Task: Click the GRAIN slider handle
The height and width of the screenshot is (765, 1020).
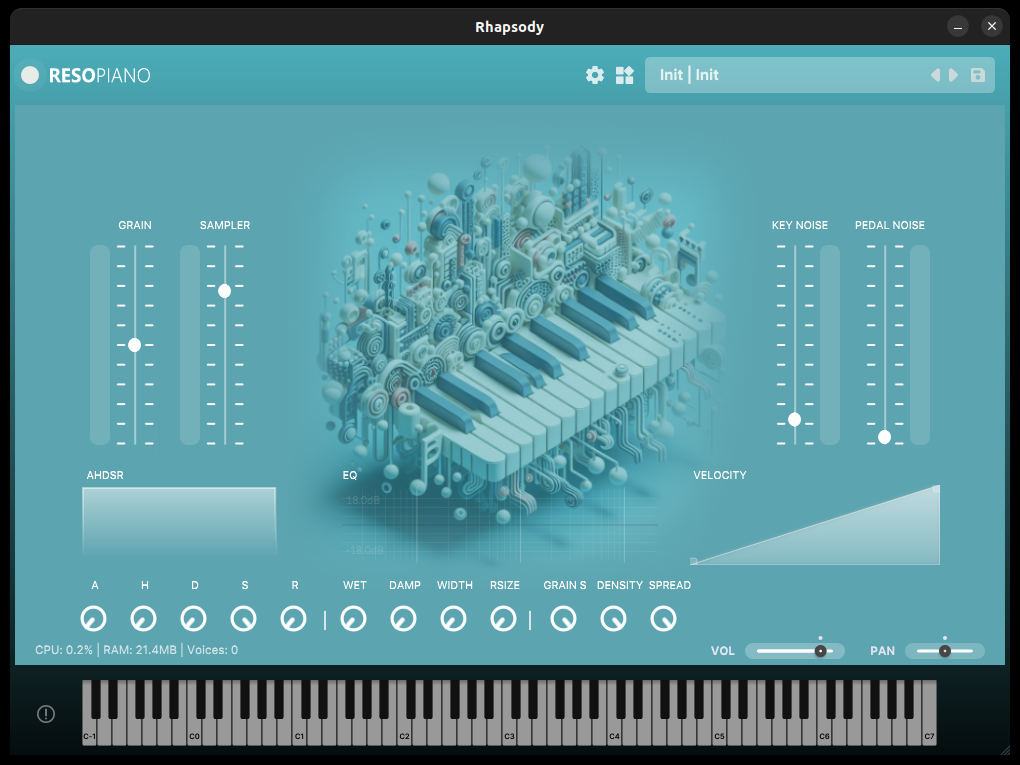Action: 135,345
